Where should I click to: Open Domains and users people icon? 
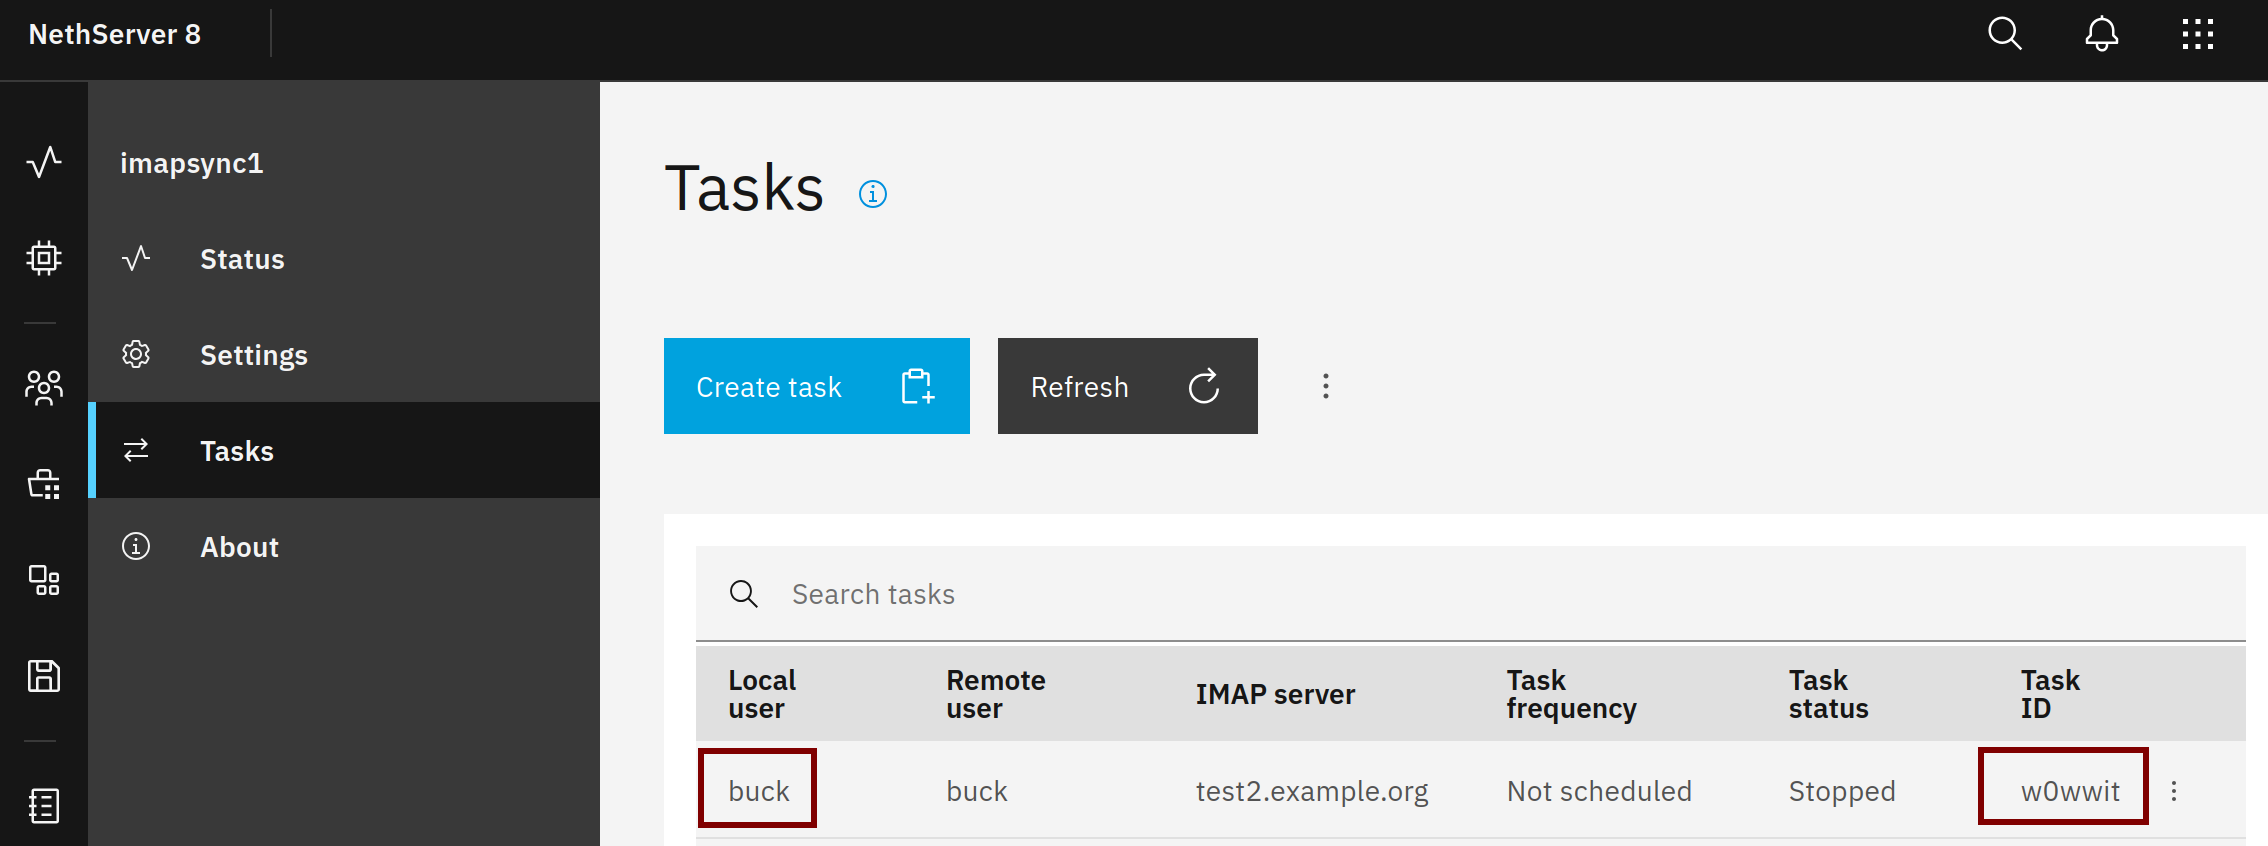44,387
